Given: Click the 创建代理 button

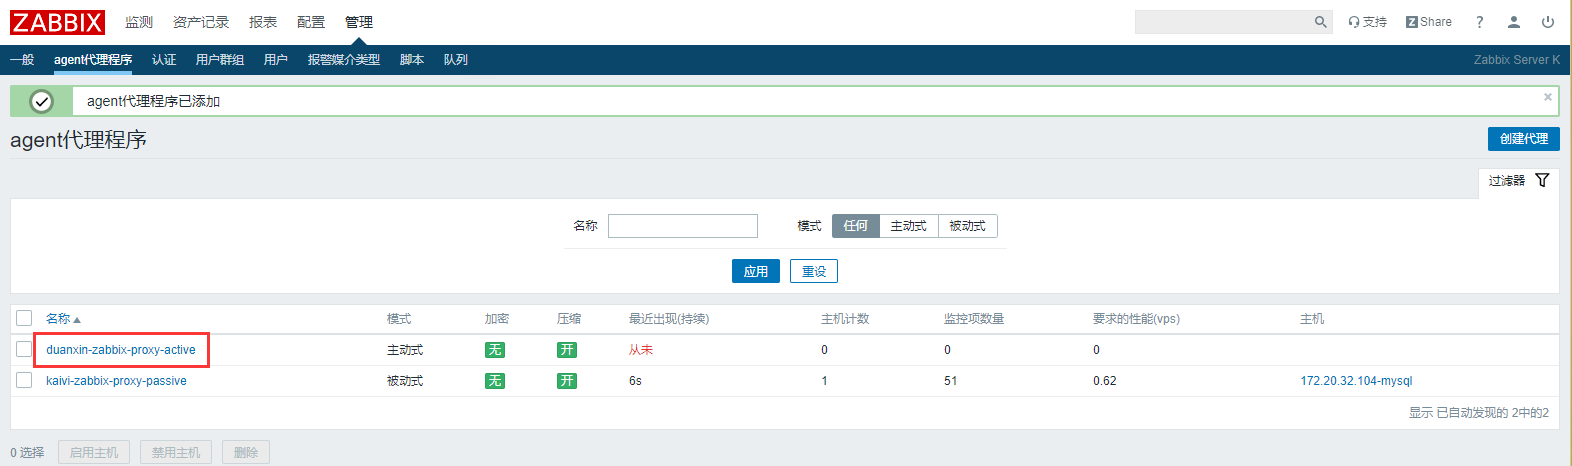Looking at the screenshot, I should coord(1524,139).
